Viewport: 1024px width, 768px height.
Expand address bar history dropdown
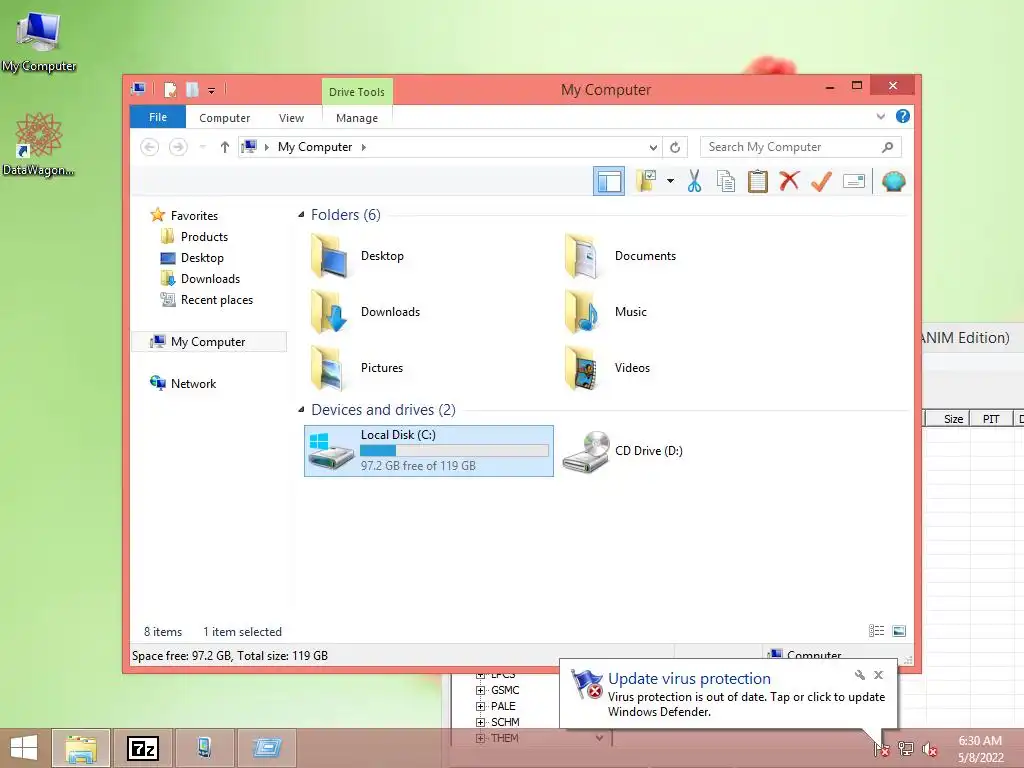[653, 148]
